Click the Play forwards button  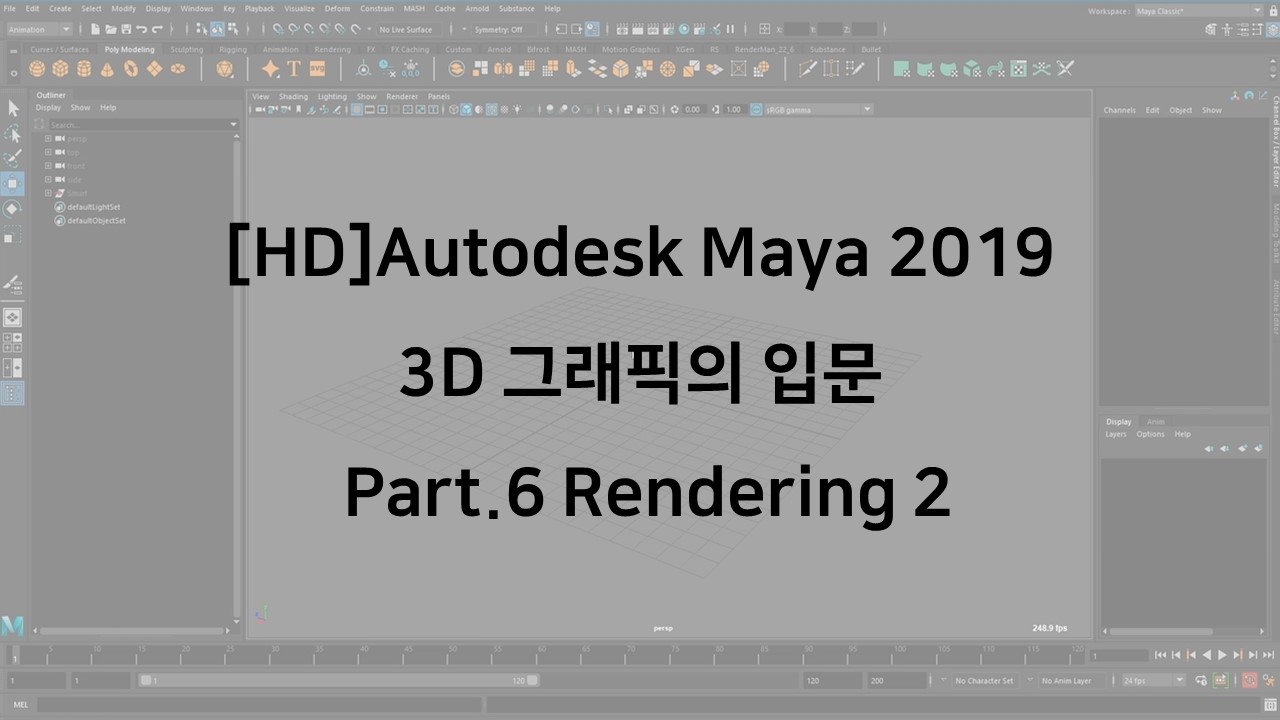[1222, 655]
